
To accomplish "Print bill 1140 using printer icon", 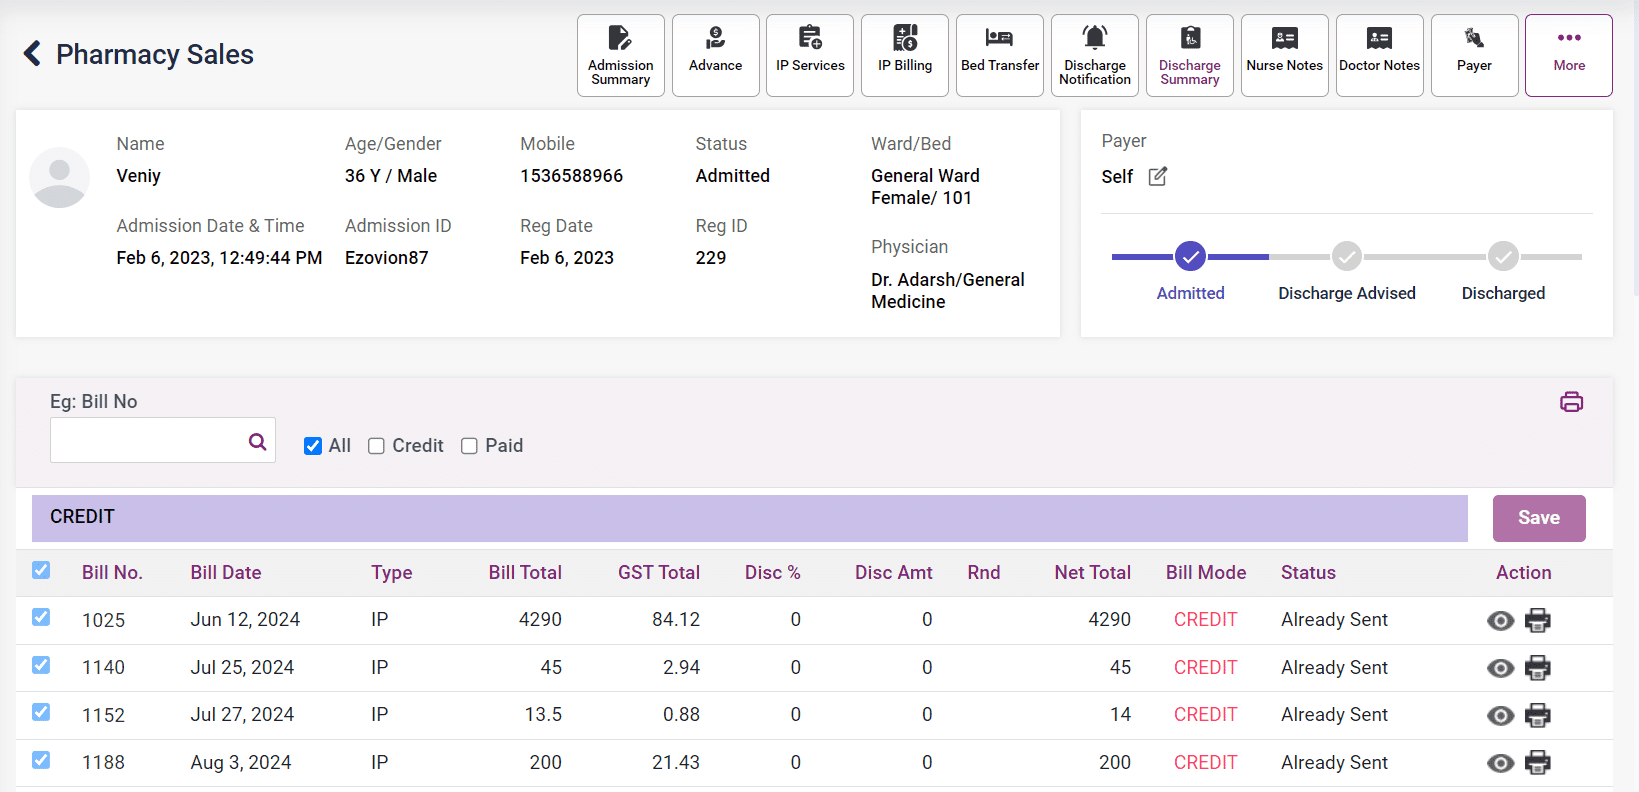I will 1537,668.
